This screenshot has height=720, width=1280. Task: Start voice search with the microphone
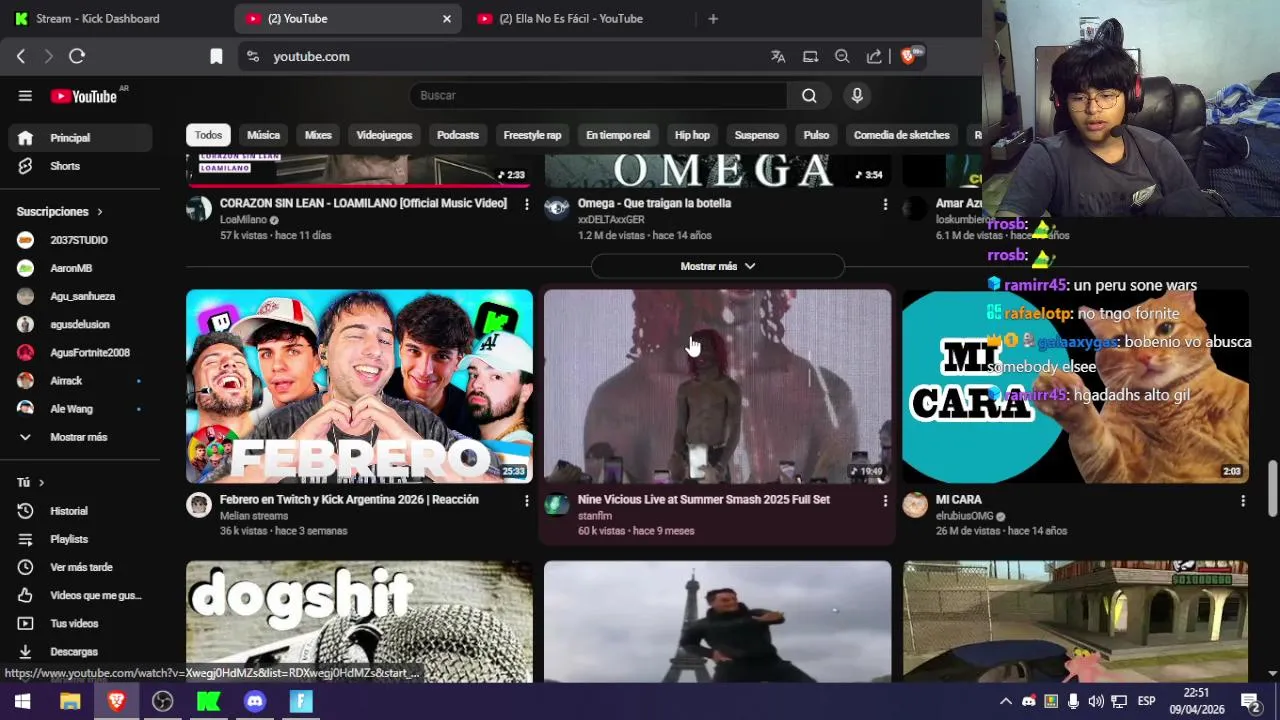[x=856, y=96]
